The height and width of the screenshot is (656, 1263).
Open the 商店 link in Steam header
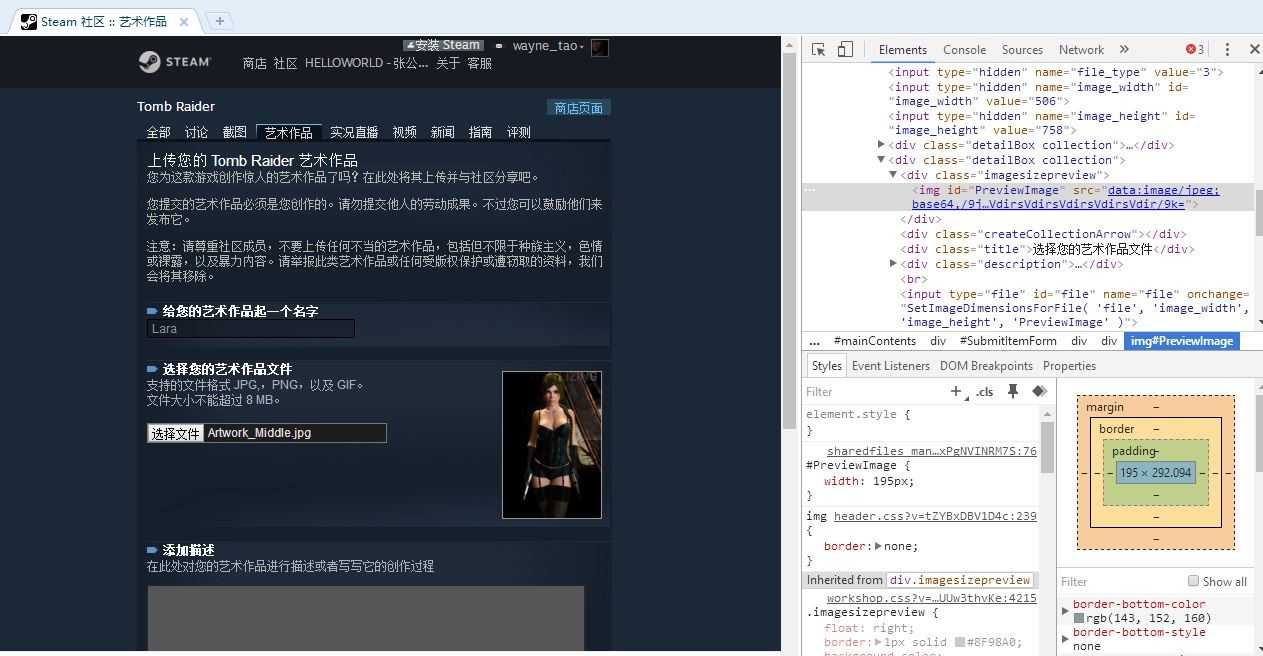(x=254, y=63)
